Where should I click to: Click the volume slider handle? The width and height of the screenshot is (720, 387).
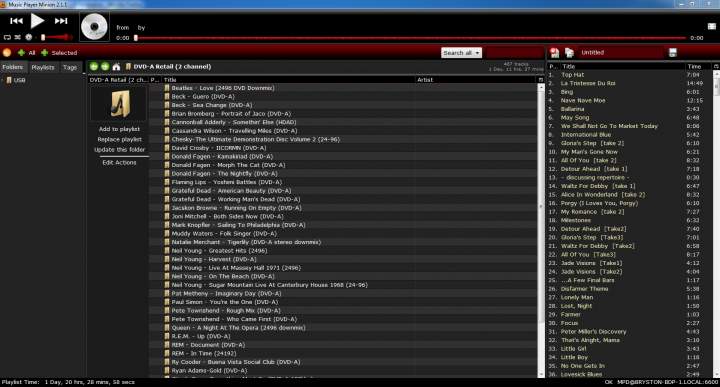[43, 37]
